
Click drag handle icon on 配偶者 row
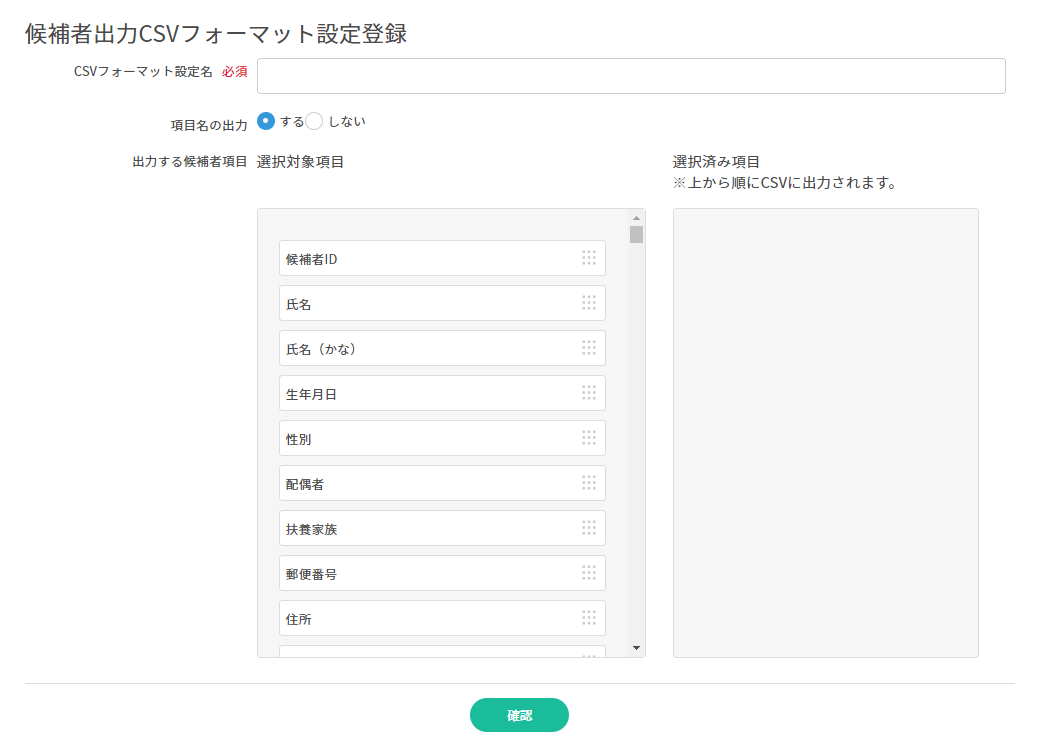pos(589,483)
